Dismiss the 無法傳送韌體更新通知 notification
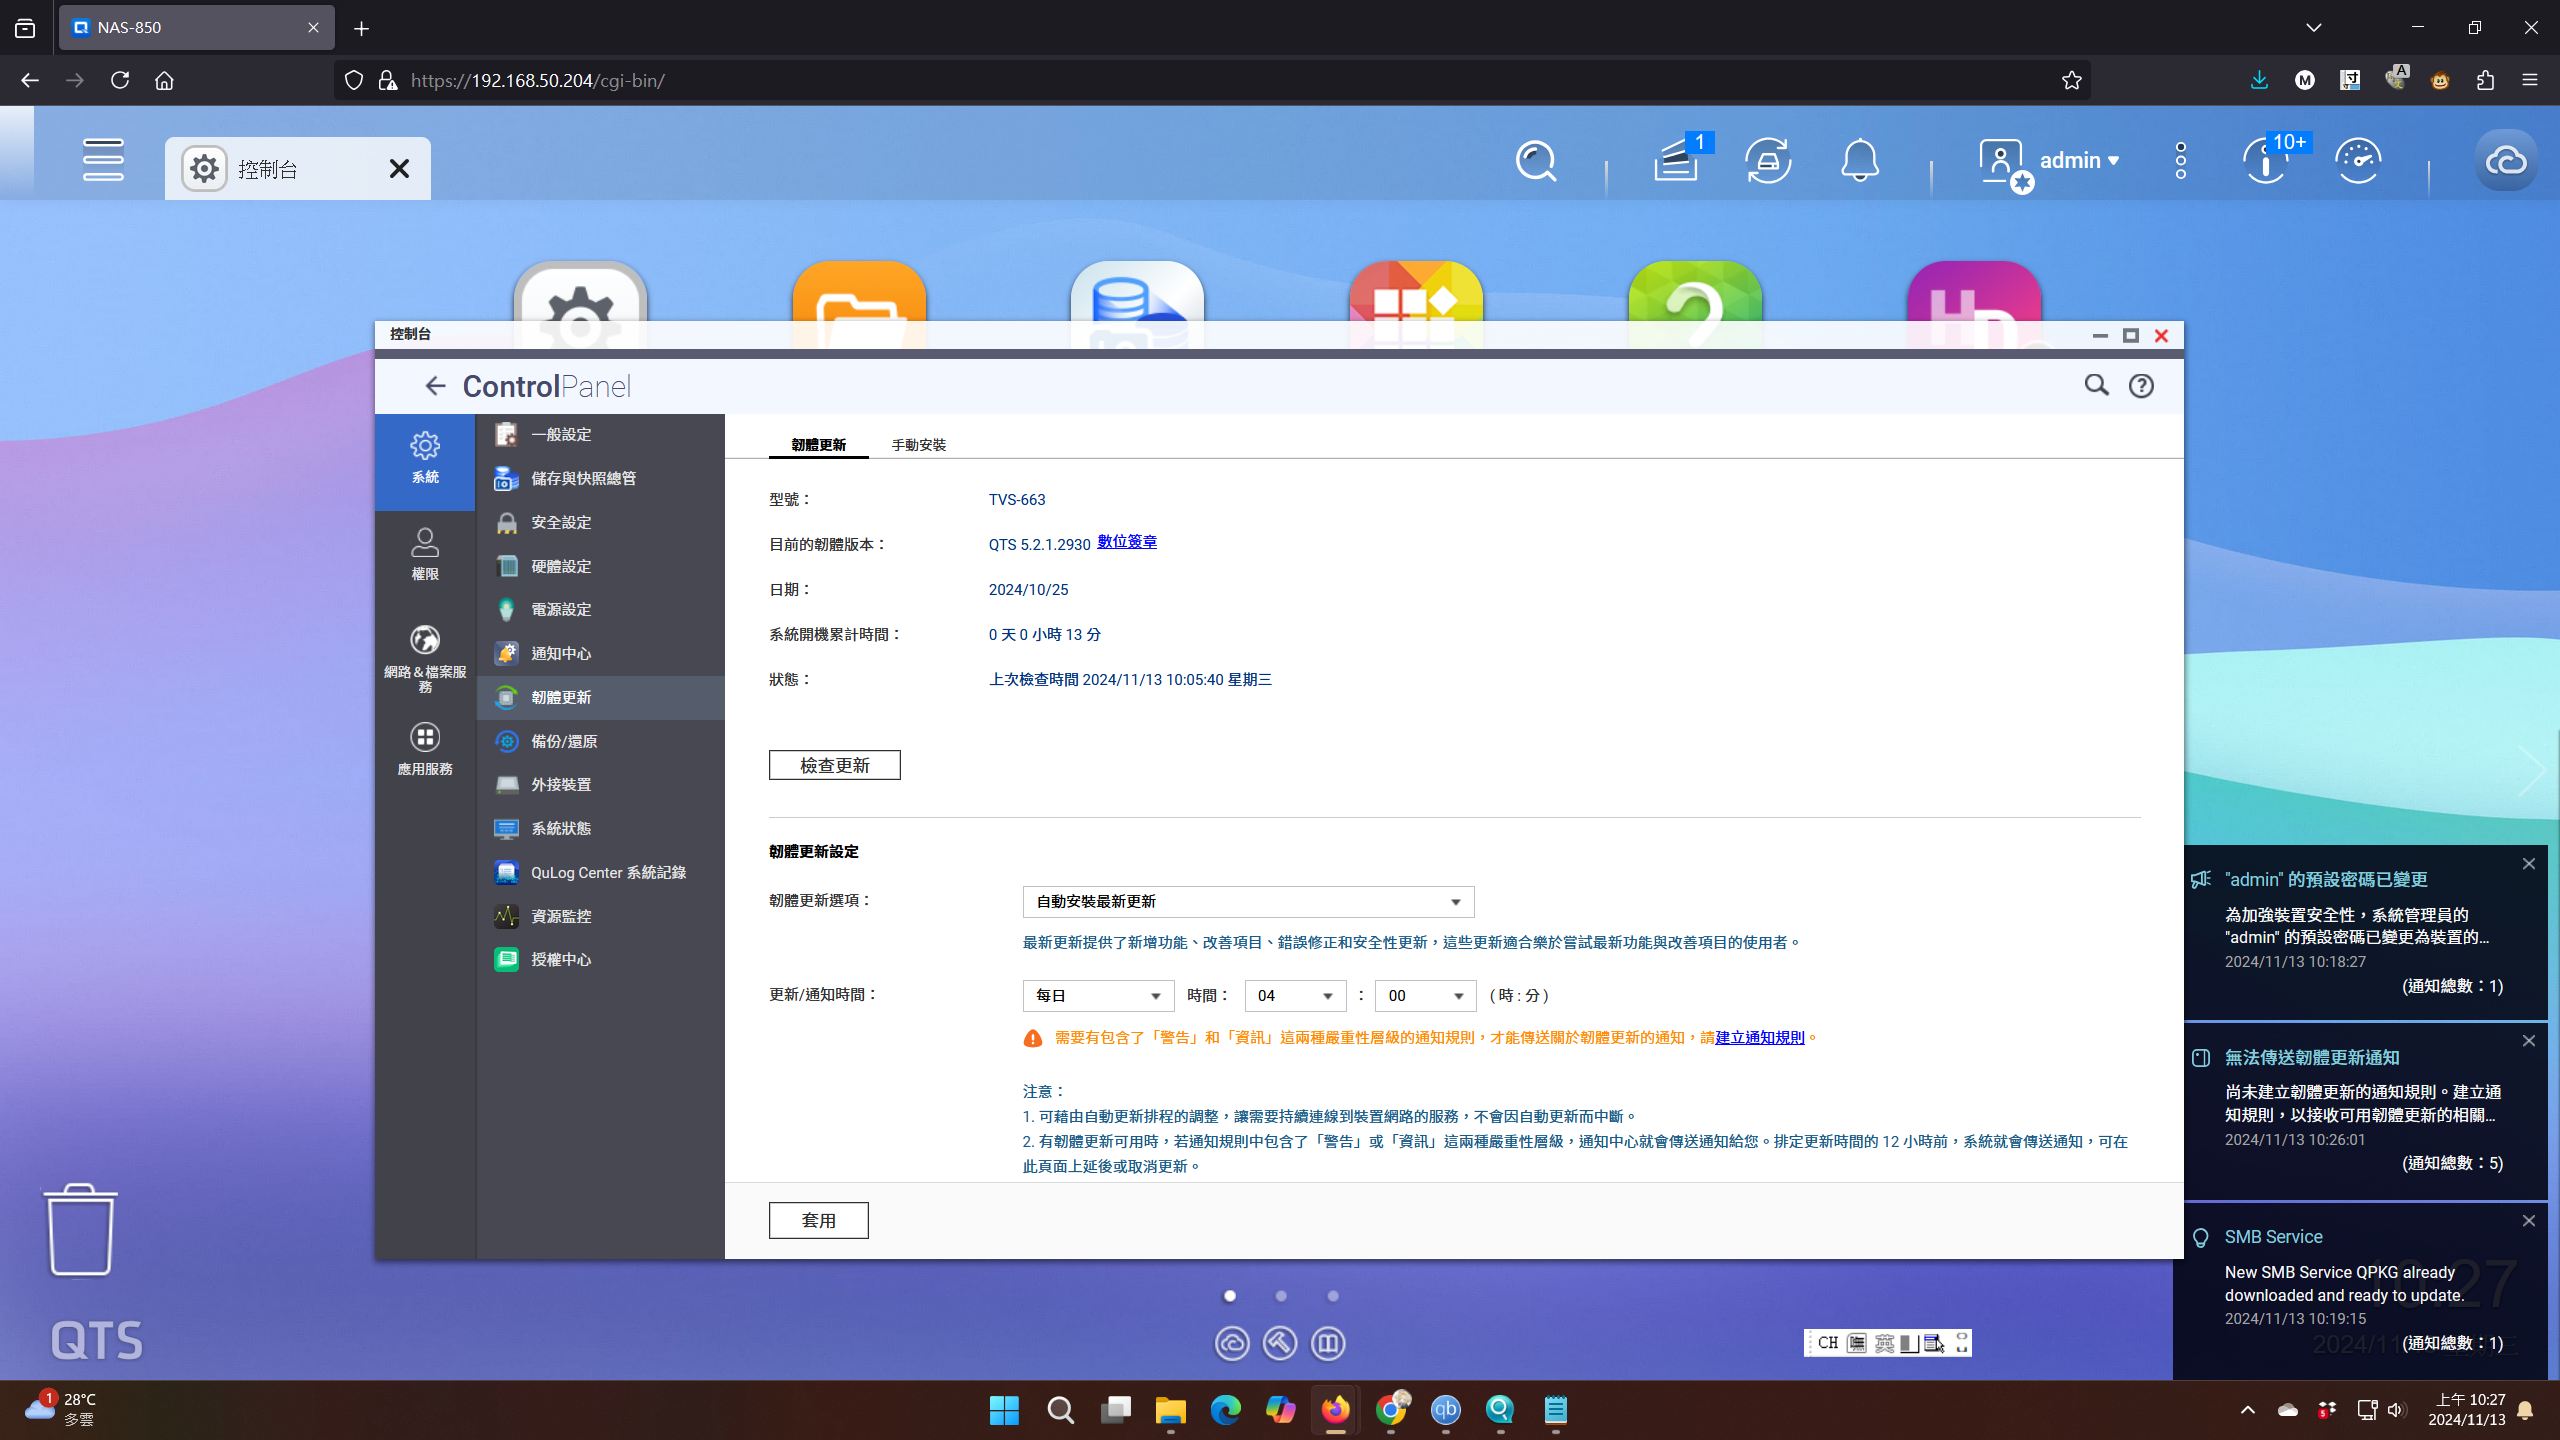The width and height of the screenshot is (2560, 1440). tap(2529, 1041)
